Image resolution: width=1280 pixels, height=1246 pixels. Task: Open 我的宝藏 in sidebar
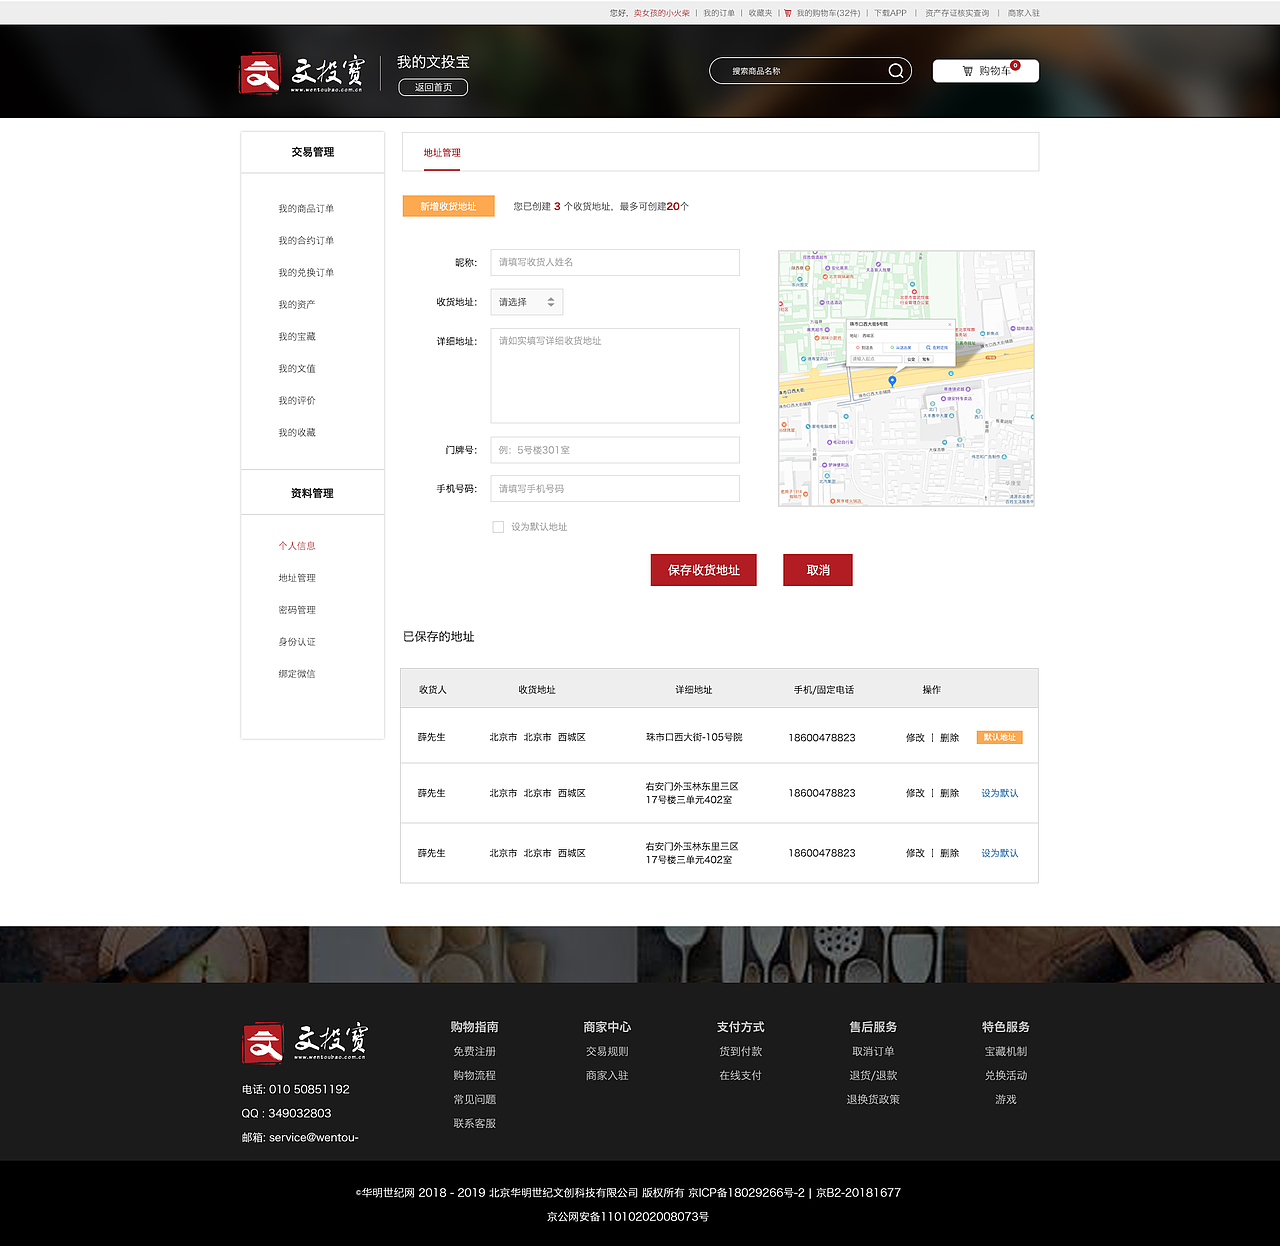click(x=297, y=337)
